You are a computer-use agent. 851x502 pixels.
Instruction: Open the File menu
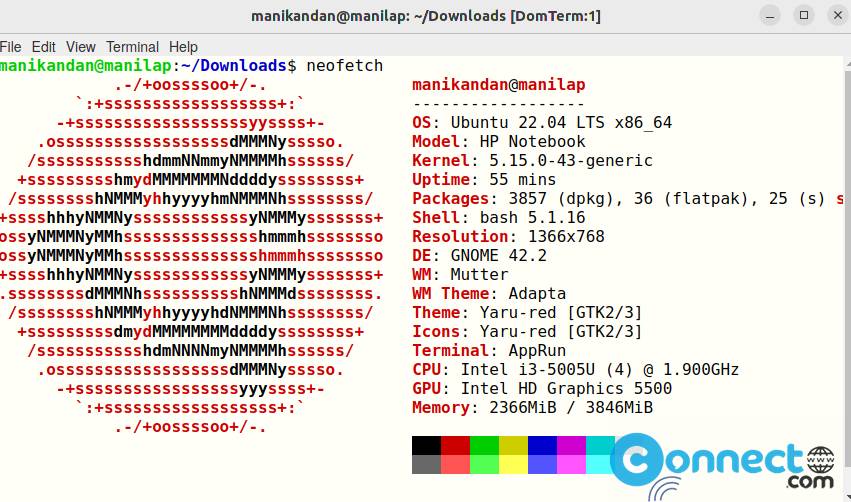11,47
